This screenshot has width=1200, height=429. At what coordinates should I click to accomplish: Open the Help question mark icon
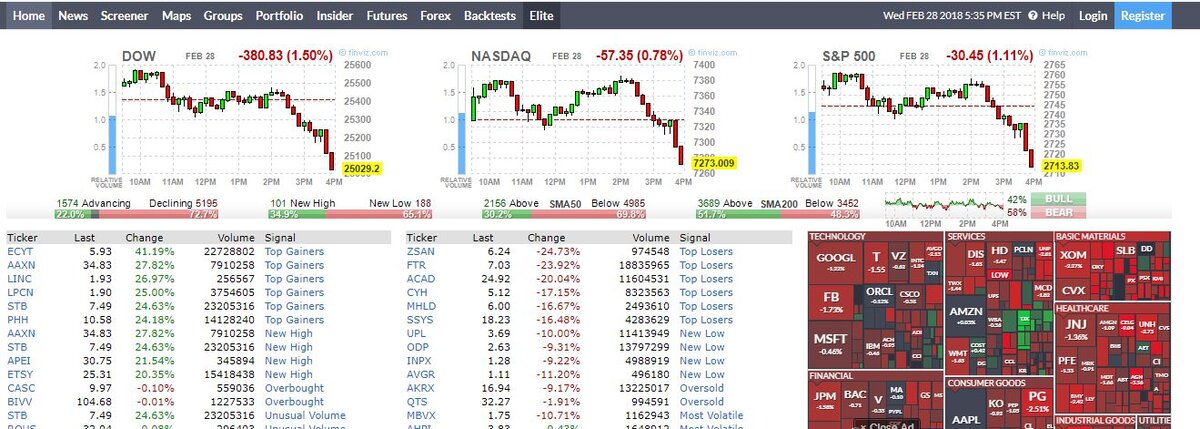coord(1032,16)
